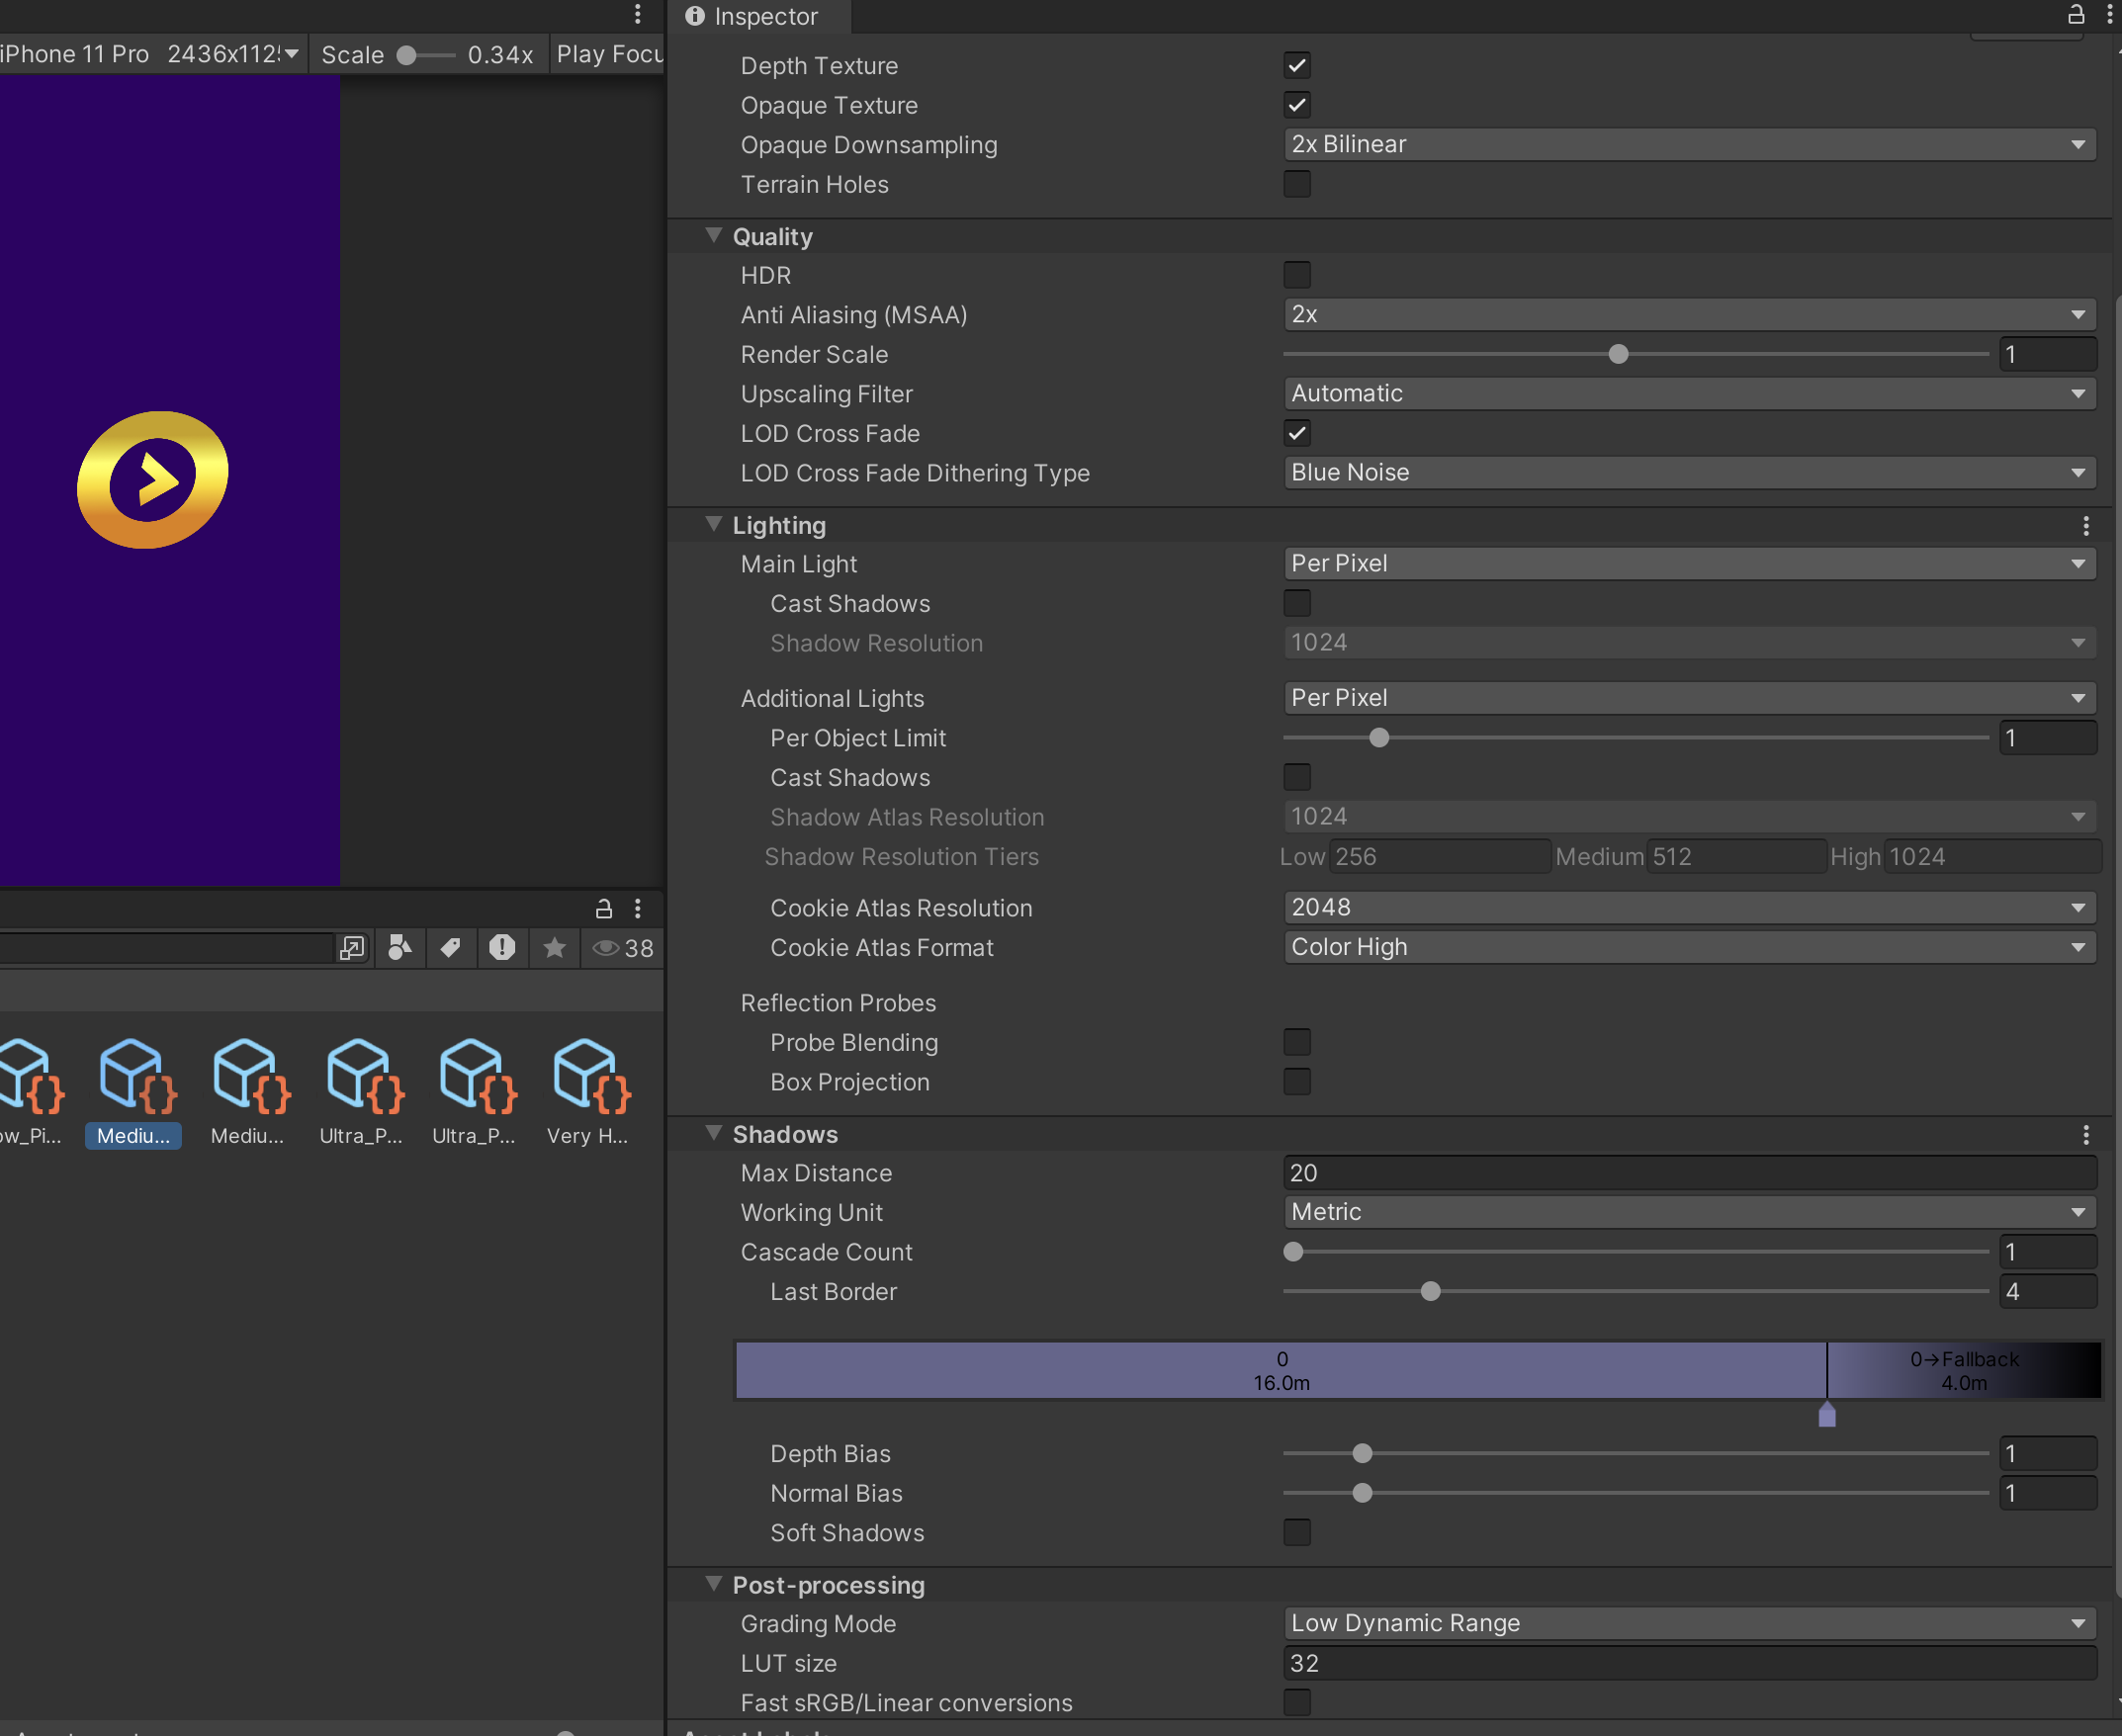
Task: Toggle the favorites star filter
Action: pos(555,948)
